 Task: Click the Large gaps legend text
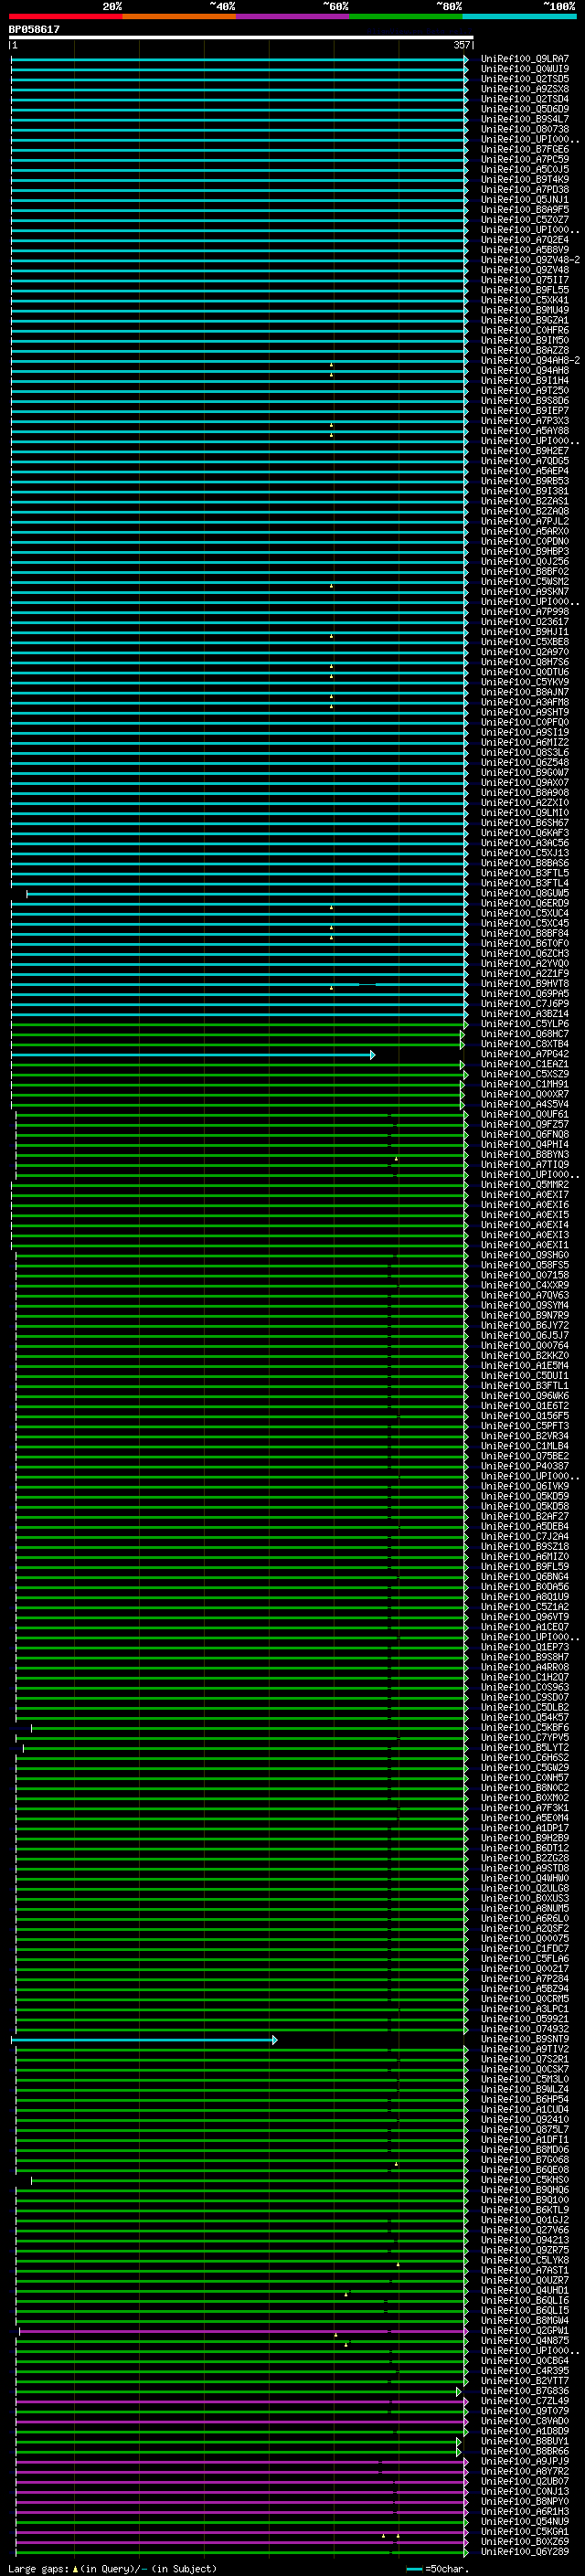coord(112,2569)
